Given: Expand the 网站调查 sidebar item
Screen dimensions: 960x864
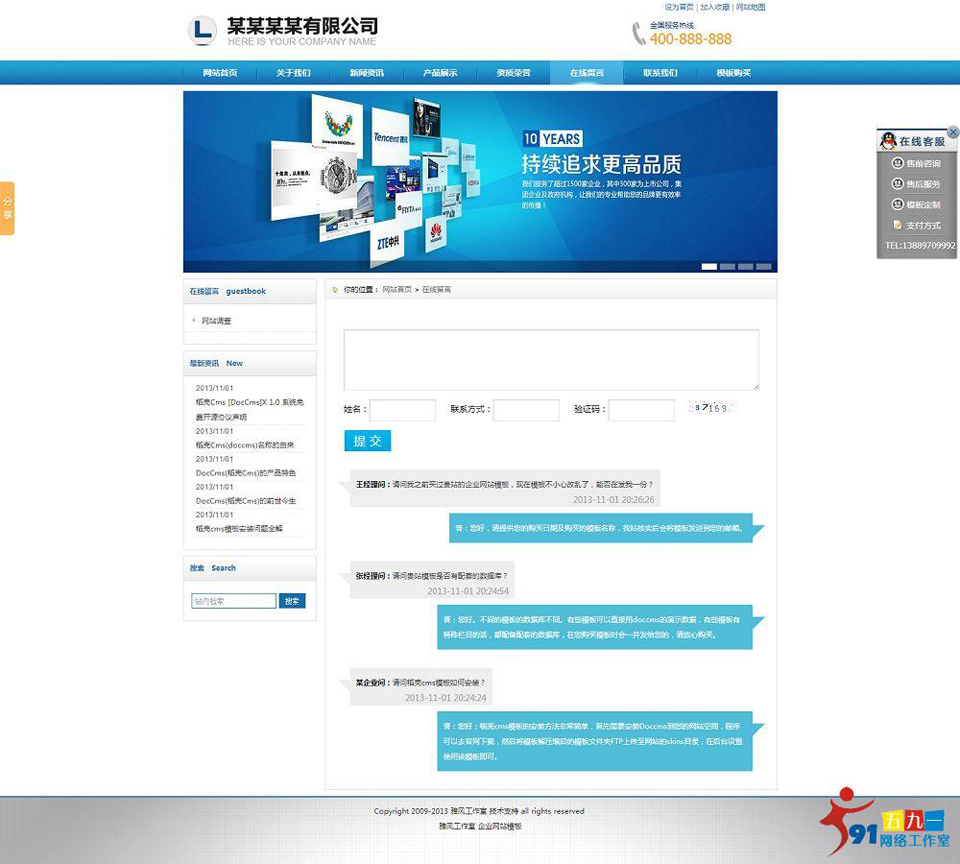Looking at the screenshot, I should click(216, 321).
